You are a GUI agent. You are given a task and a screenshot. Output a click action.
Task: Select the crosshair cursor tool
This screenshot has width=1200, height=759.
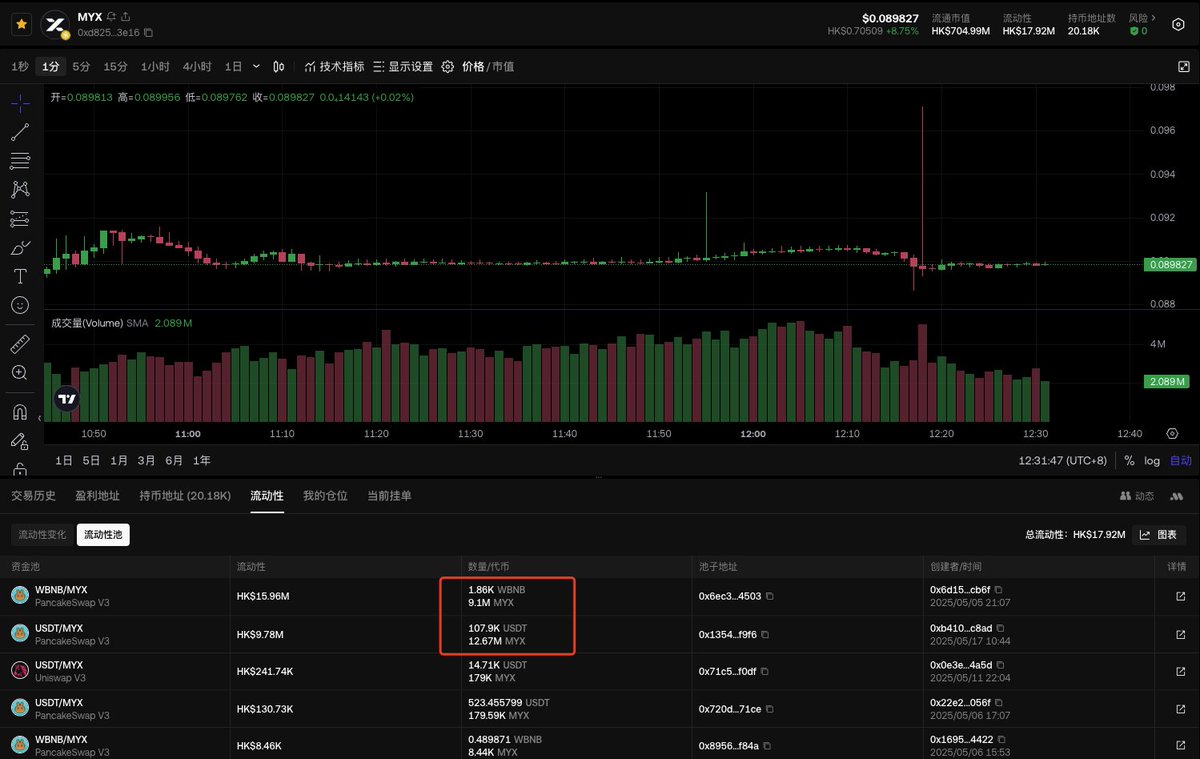pos(20,104)
